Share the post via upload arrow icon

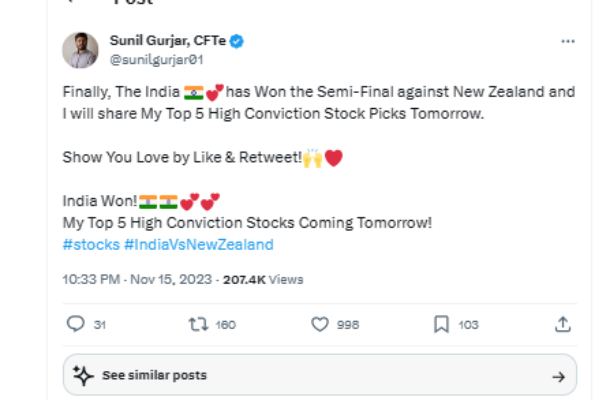pyautogui.click(x=563, y=324)
